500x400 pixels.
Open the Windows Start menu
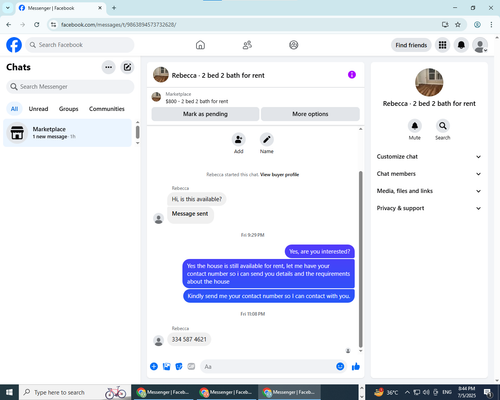(9, 392)
